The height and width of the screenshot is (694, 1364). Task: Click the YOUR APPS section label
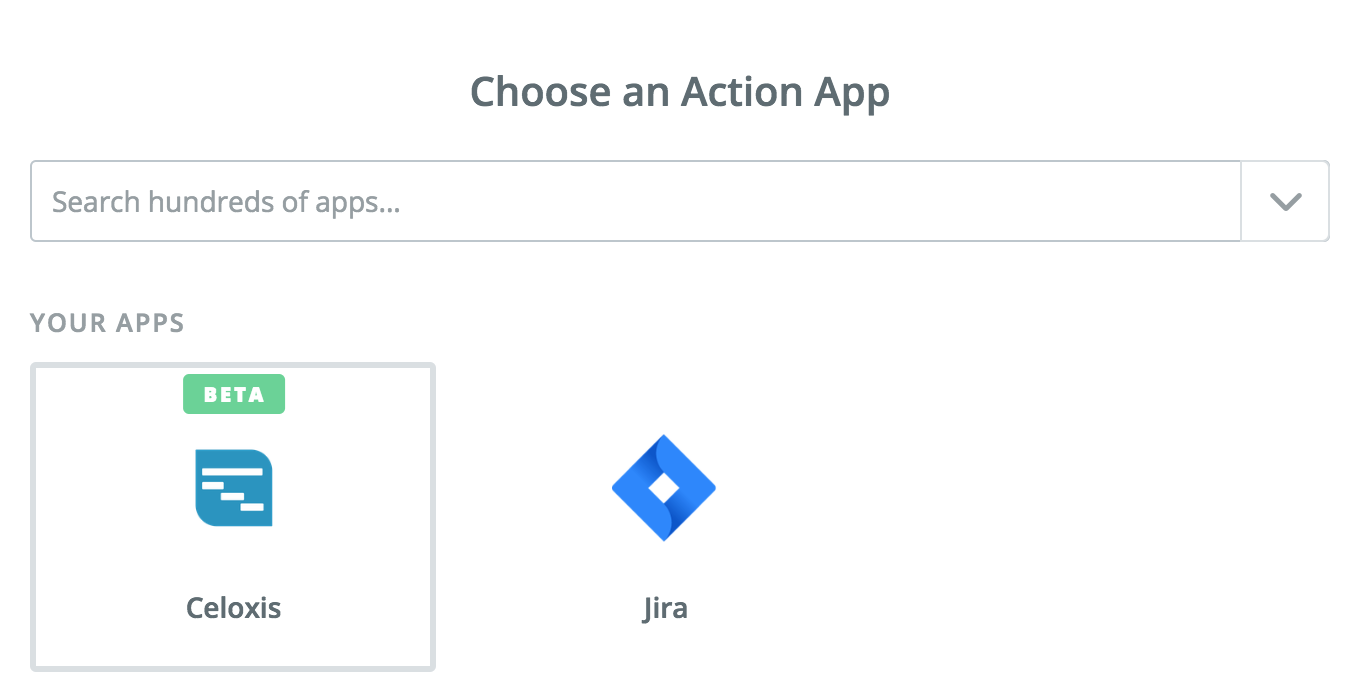coord(107,323)
